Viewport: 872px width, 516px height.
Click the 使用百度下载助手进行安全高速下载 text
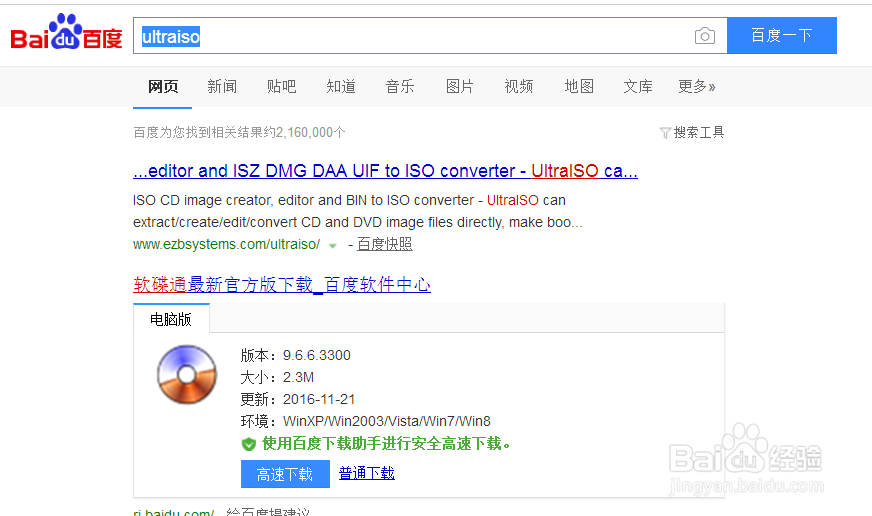click(386, 444)
